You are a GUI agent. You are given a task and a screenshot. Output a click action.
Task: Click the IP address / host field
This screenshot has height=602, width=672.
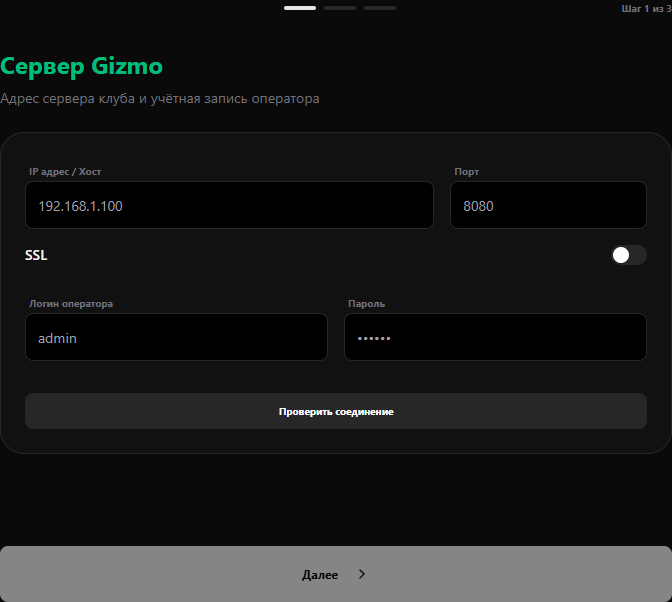click(x=229, y=205)
